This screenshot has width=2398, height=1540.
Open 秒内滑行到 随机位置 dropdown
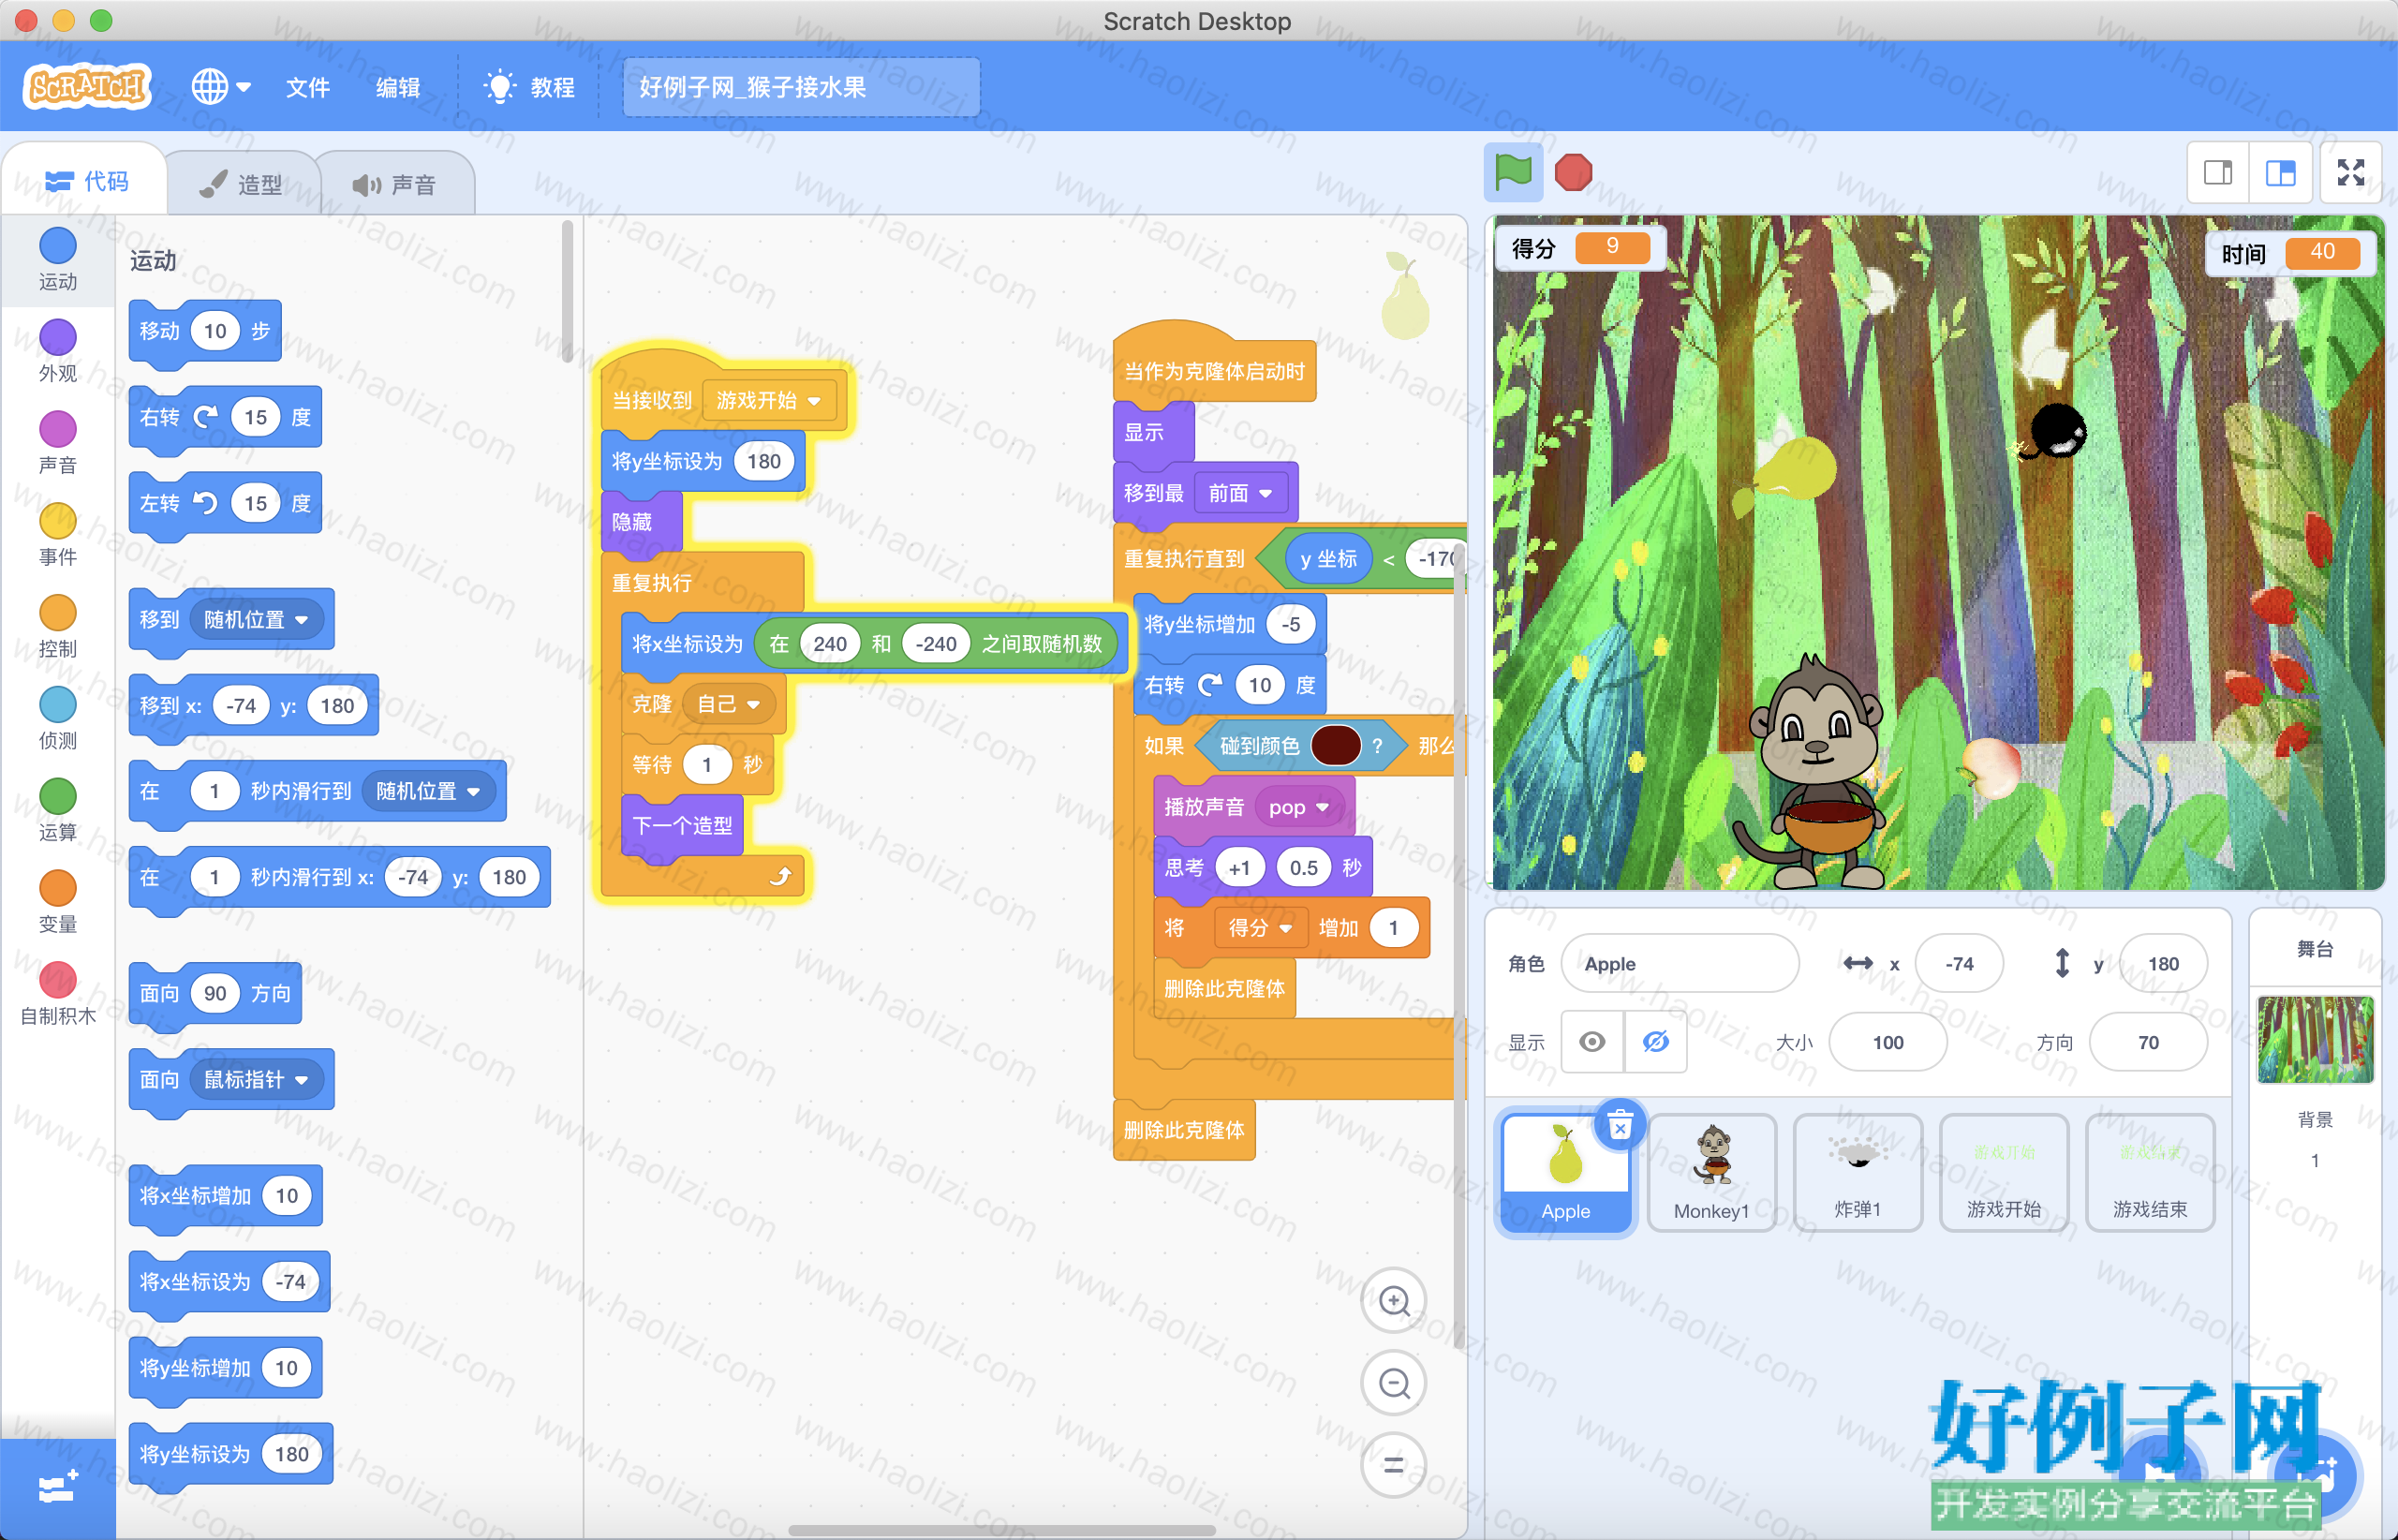tap(428, 792)
